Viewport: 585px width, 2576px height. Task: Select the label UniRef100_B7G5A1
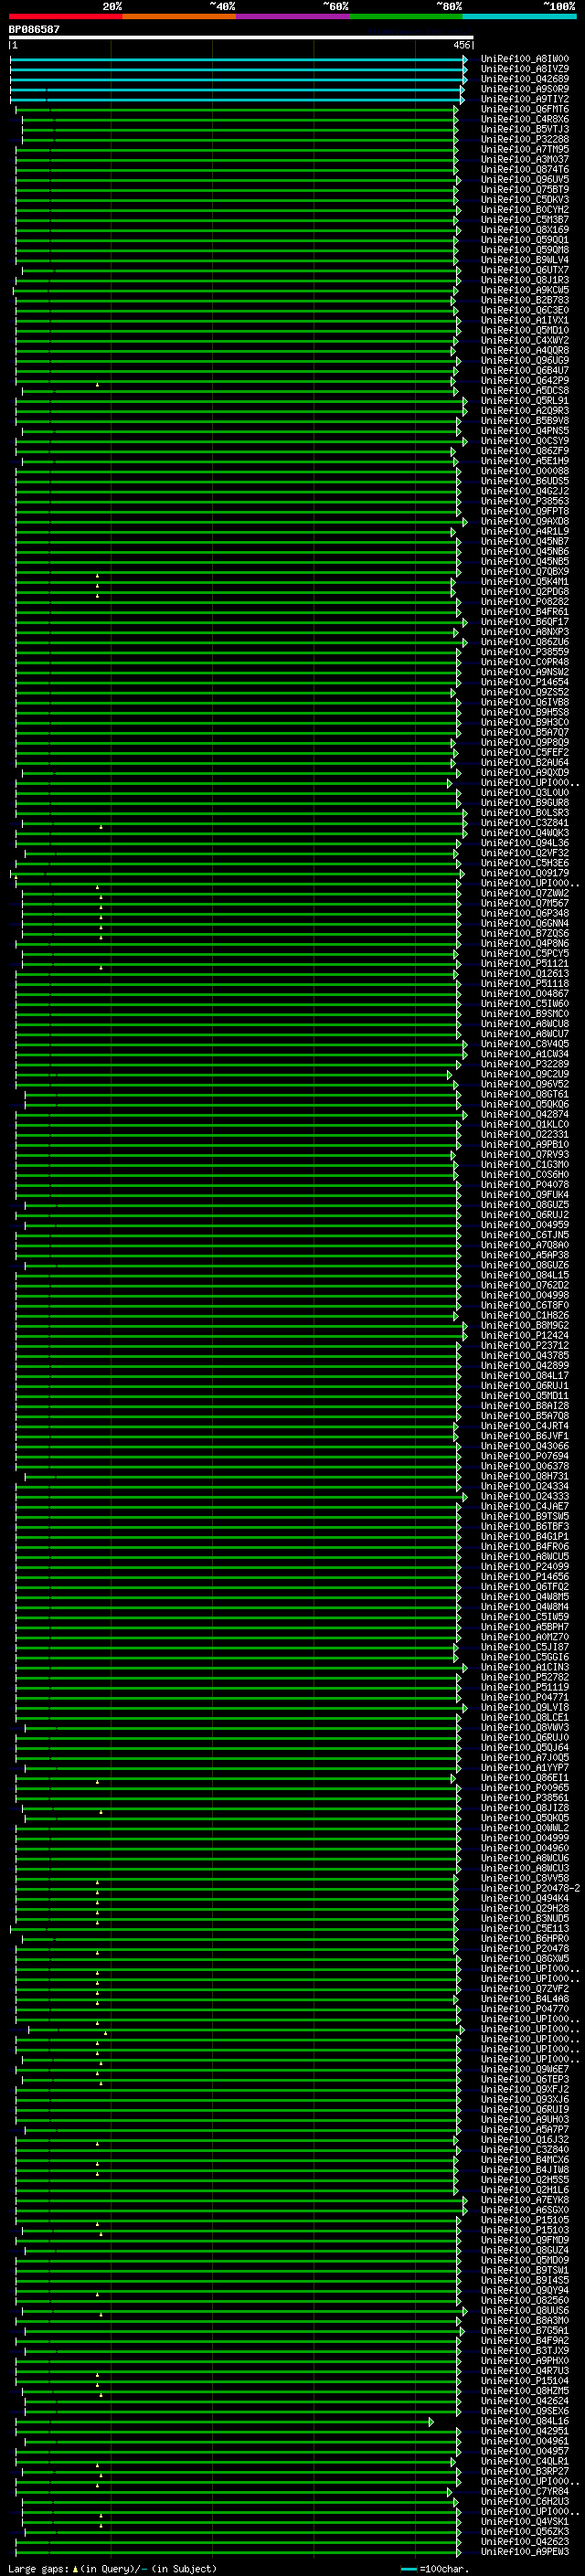tap(524, 2330)
